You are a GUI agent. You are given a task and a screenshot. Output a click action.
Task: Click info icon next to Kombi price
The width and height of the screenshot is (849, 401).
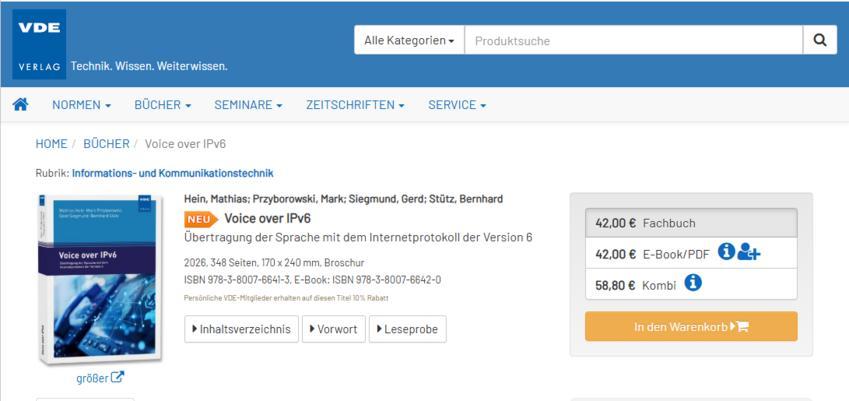tap(692, 284)
